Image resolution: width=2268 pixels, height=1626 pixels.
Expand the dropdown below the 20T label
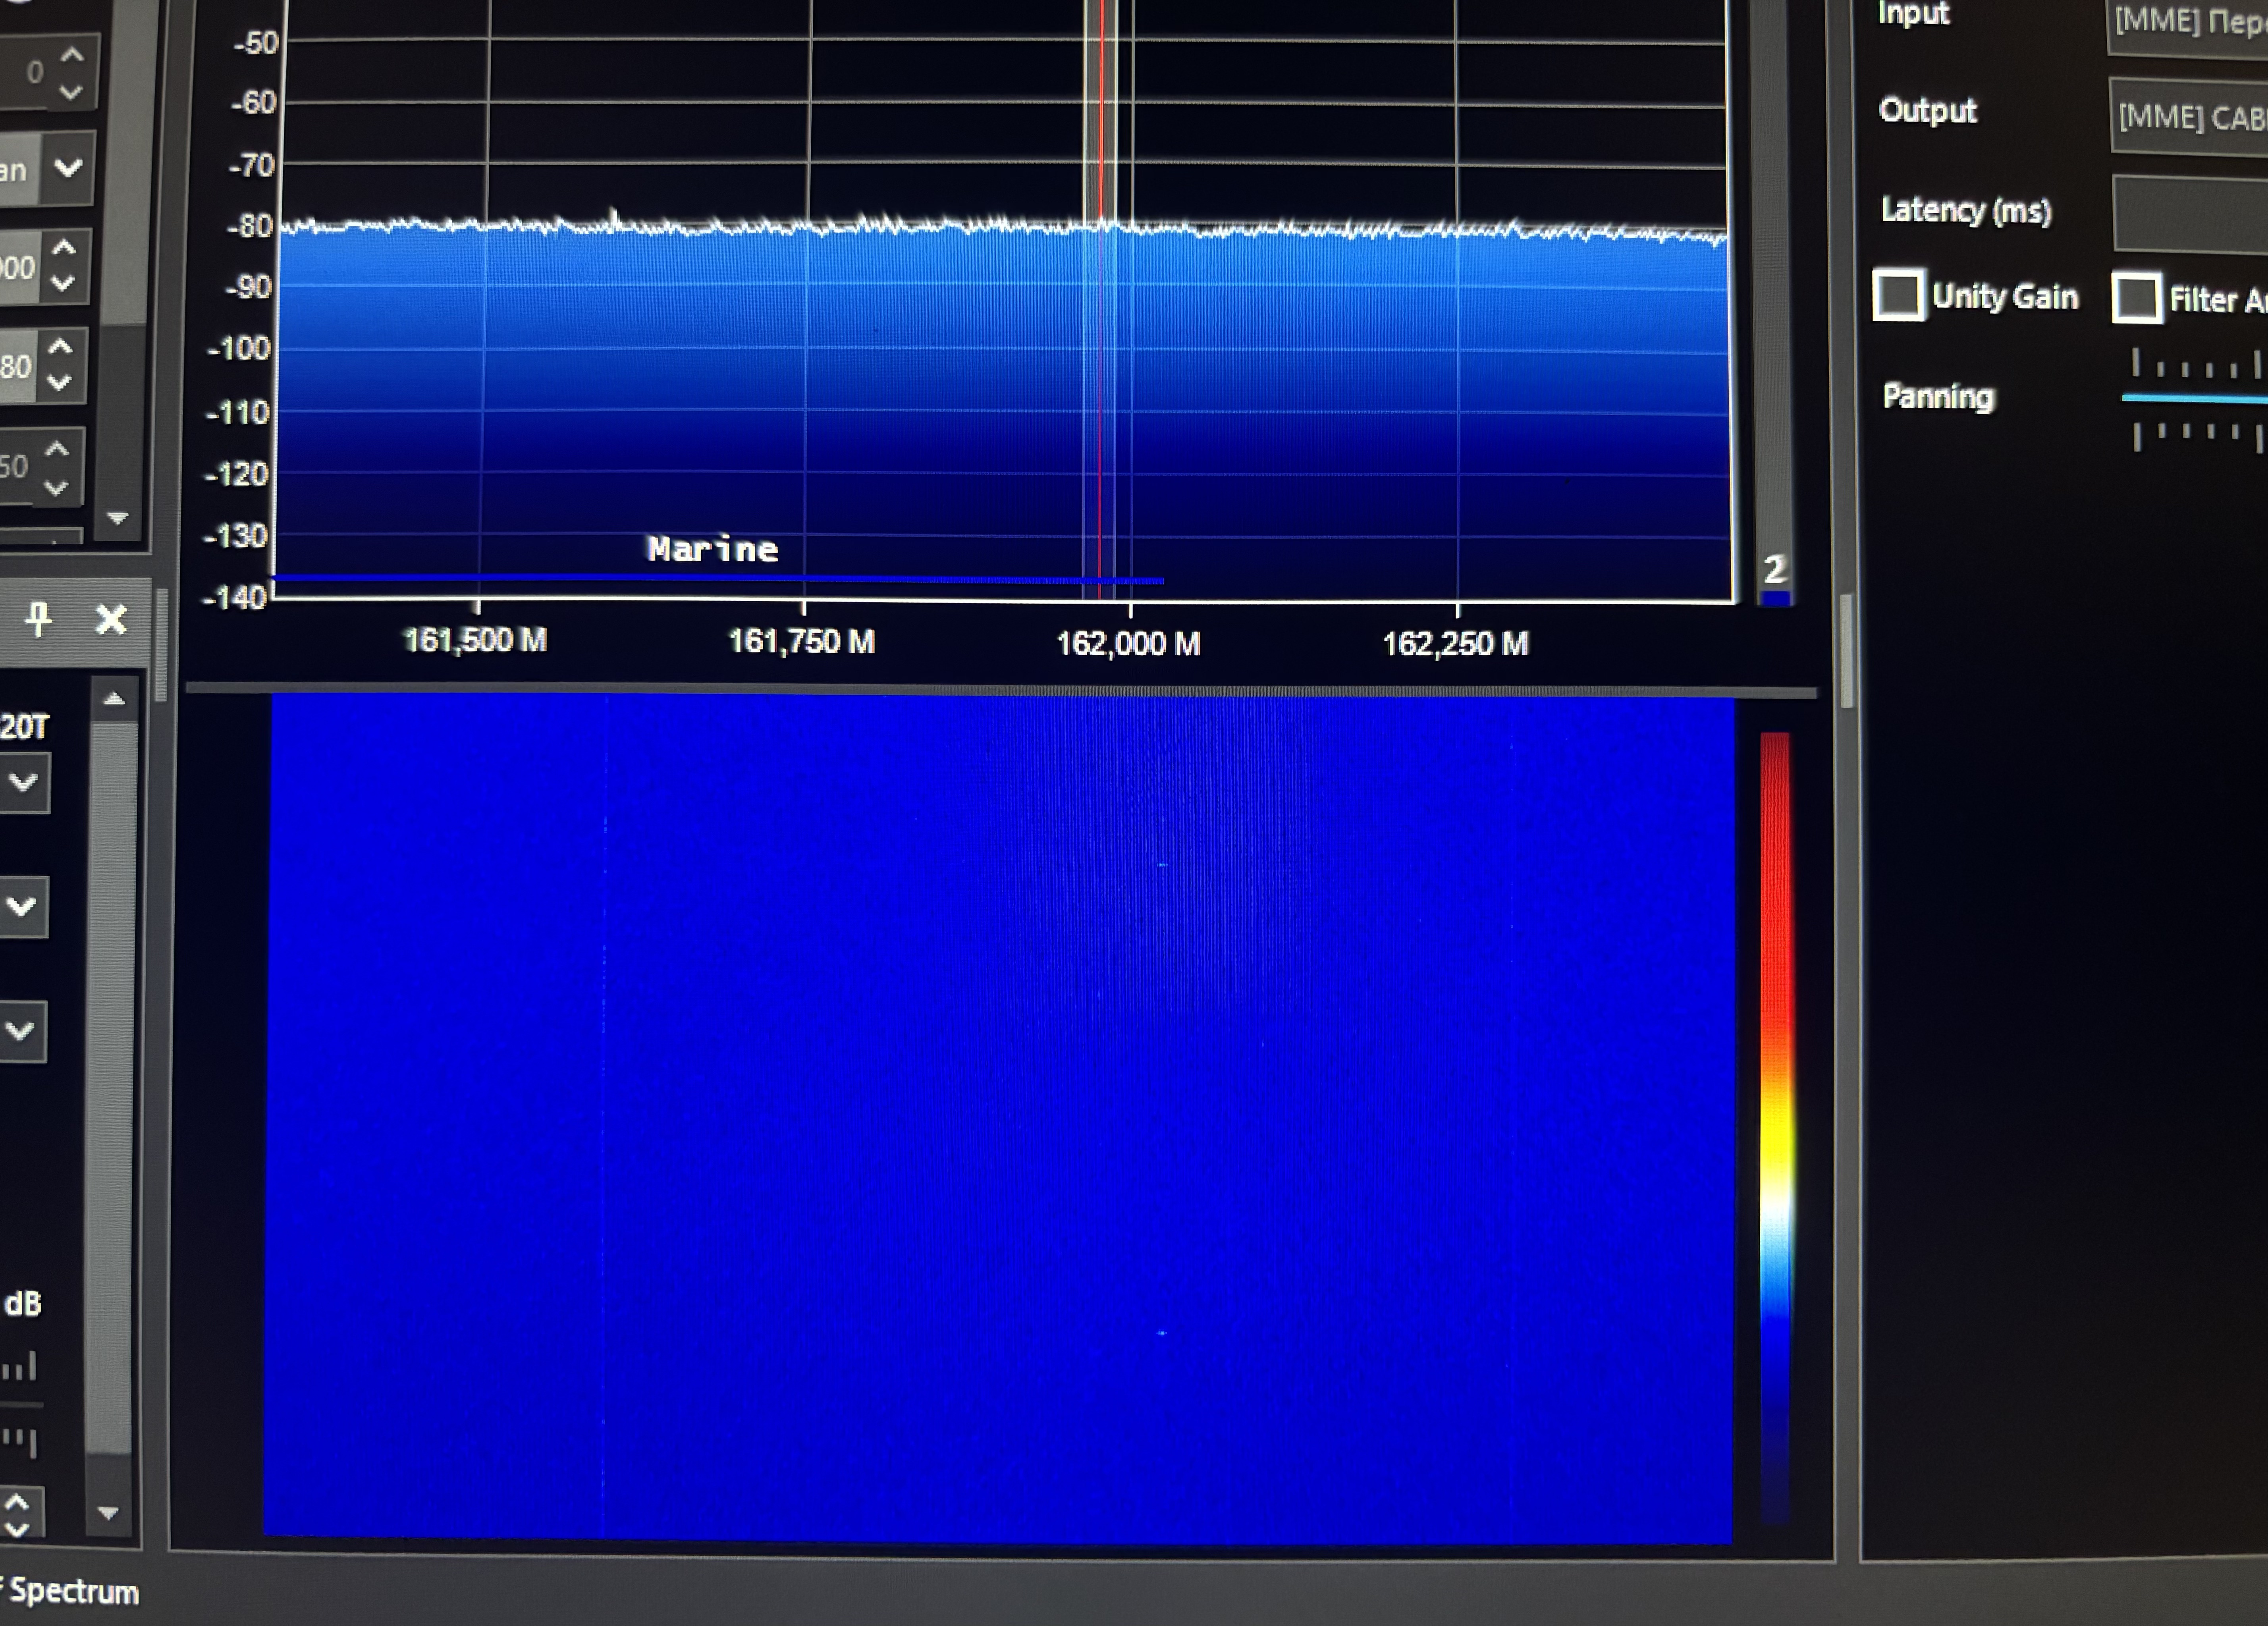(x=23, y=782)
